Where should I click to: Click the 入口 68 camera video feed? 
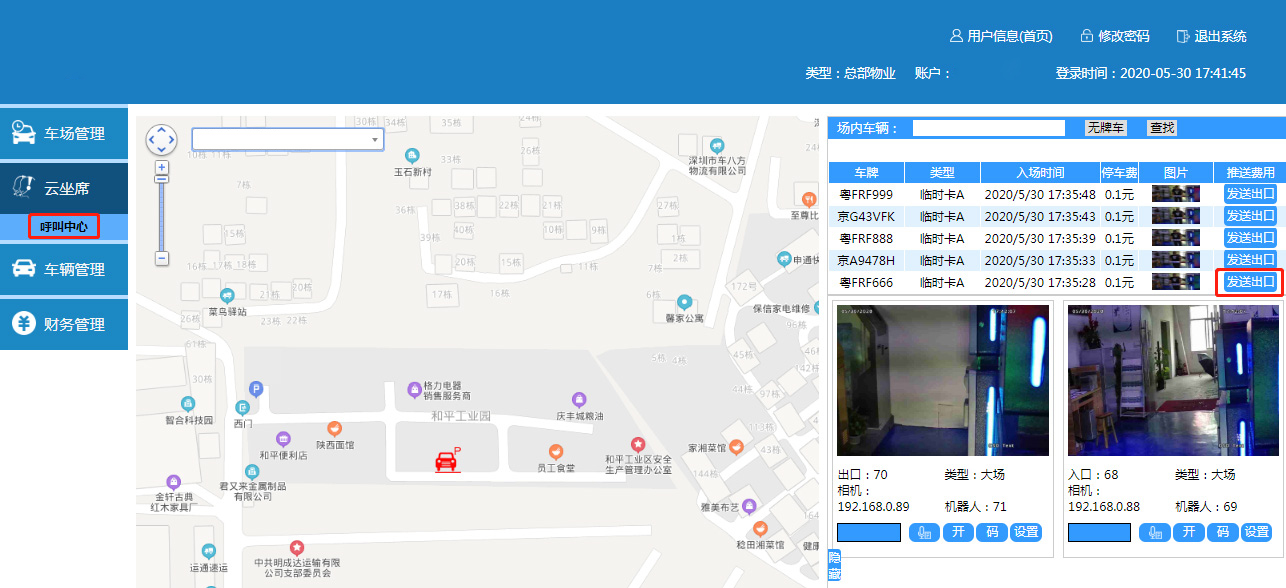tap(1173, 381)
